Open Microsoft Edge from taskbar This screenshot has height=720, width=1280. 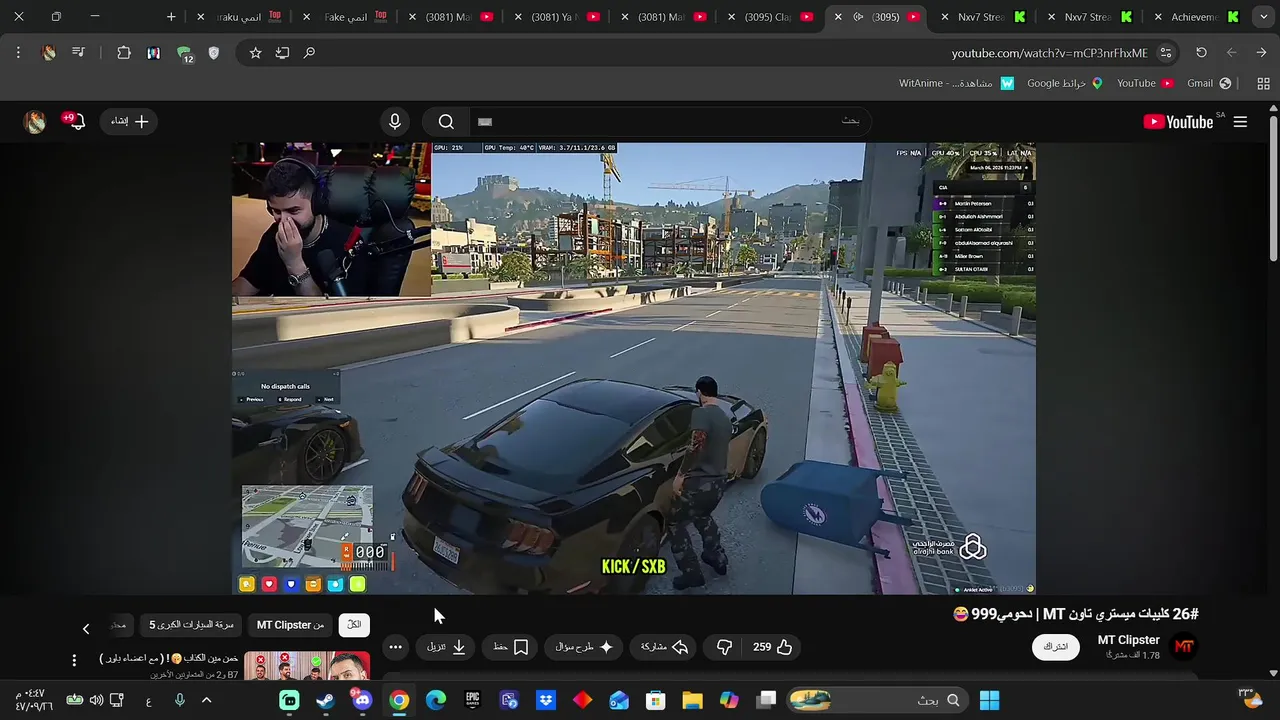point(435,700)
